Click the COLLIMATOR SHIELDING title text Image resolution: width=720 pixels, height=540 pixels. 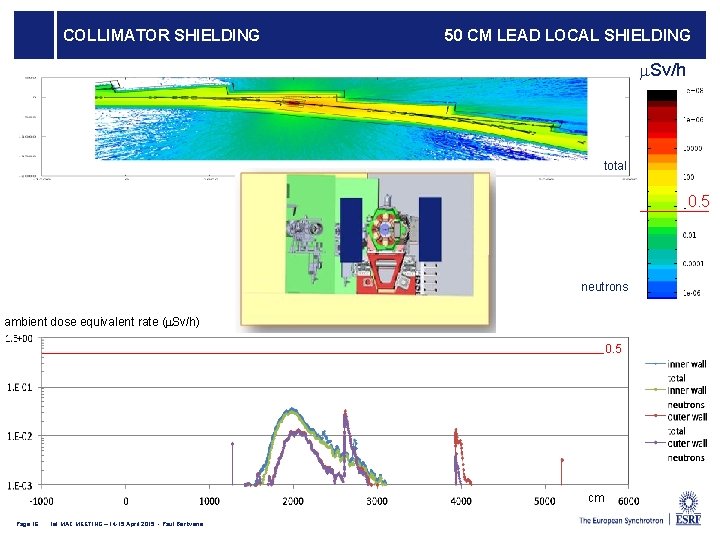(x=161, y=35)
